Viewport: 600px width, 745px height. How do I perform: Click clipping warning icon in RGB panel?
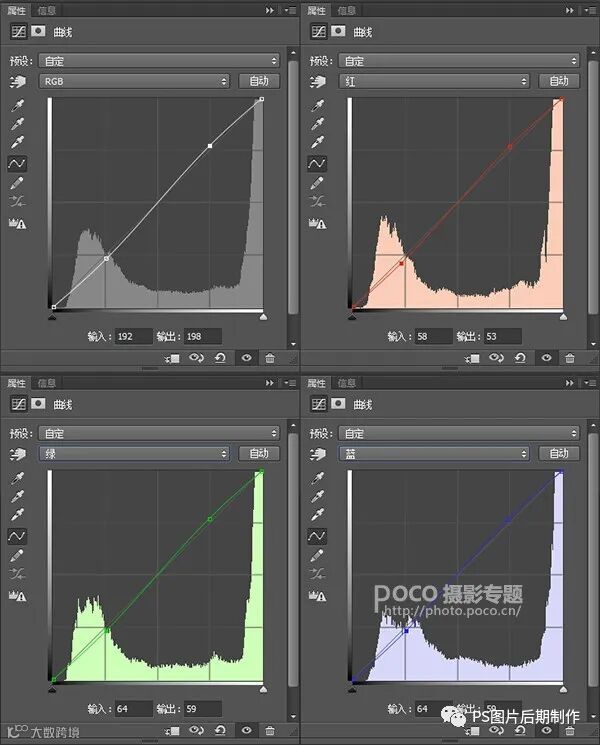pos(18,223)
